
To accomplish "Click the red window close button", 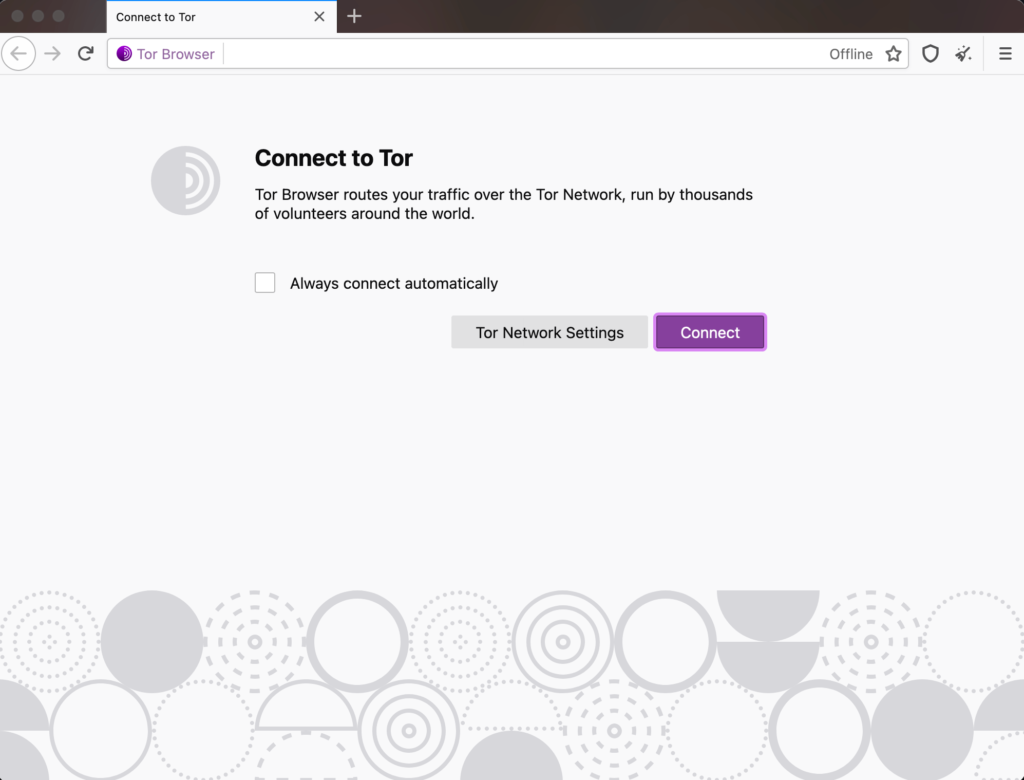I will 18,16.
